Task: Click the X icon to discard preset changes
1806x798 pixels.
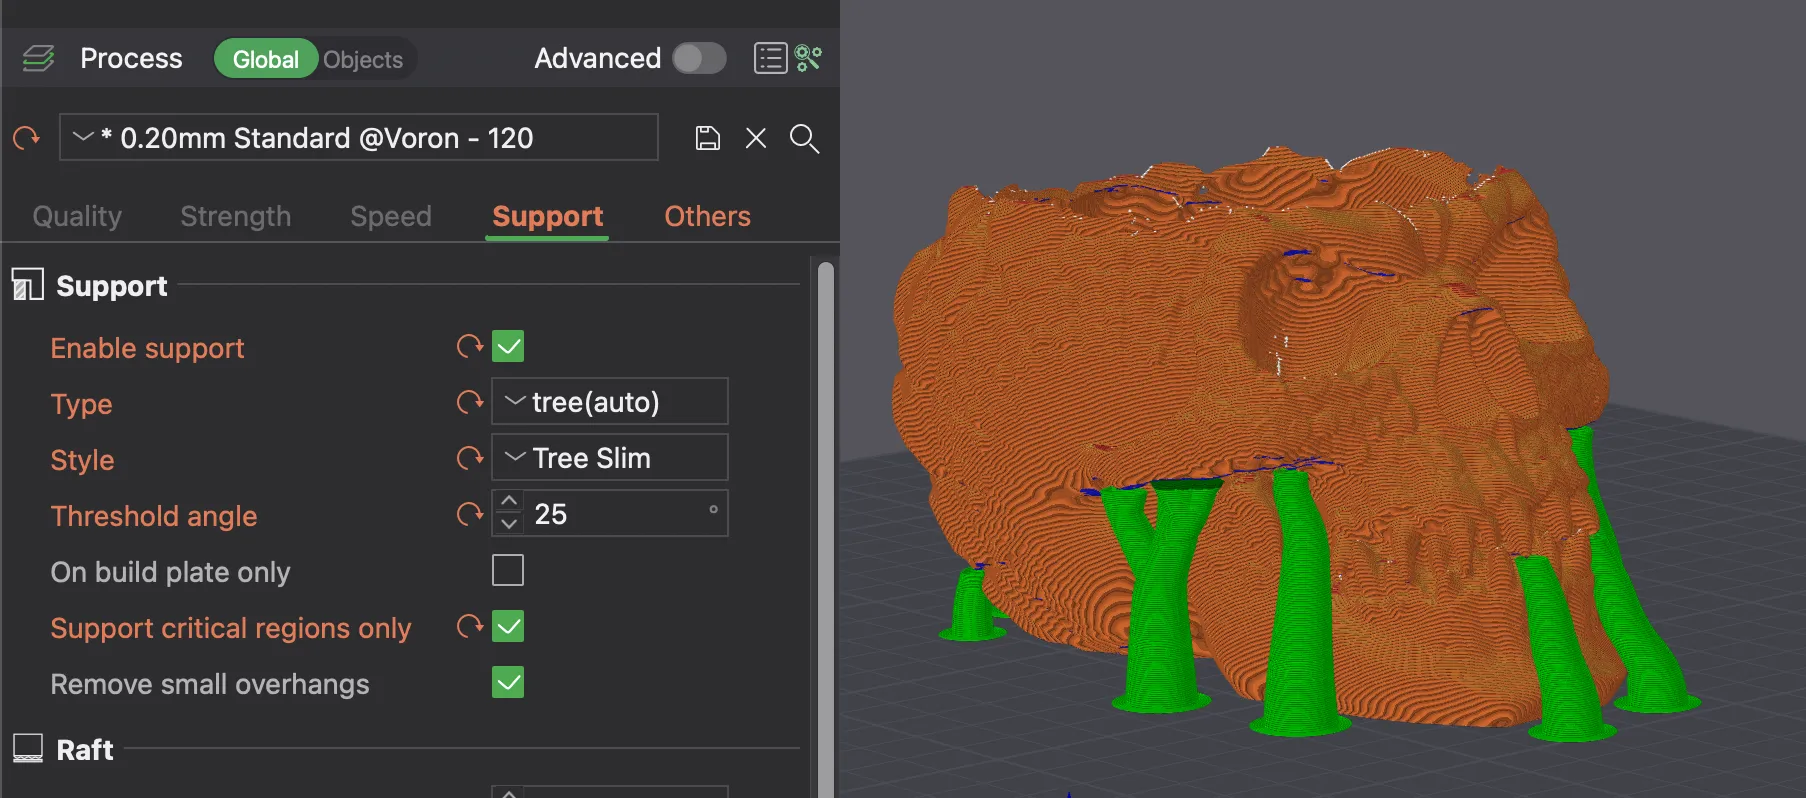Action: [x=756, y=138]
